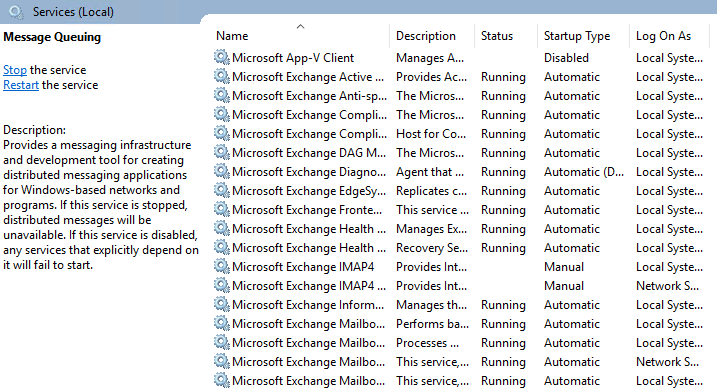Select the Exchange Anti-sp... service gear icon
The height and width of the screenshot is (391, 717).
click(x=222, y=96)
